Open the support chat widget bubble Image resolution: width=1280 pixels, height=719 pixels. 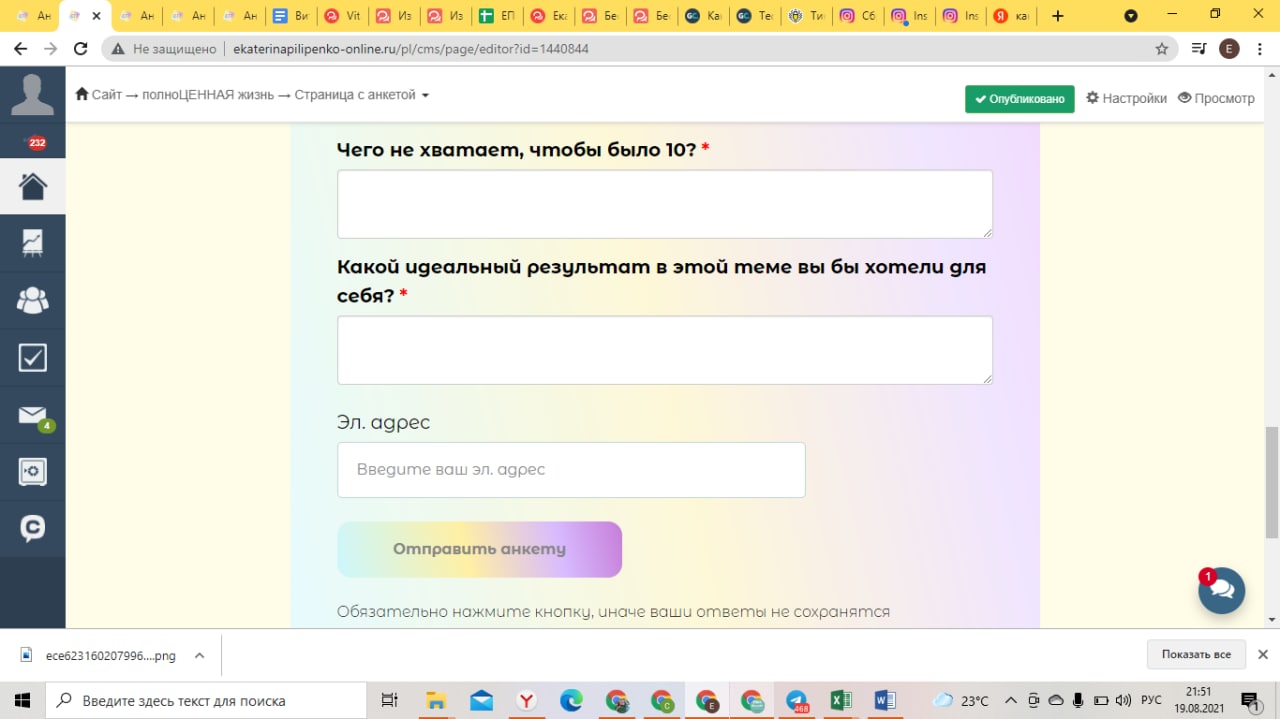pos(1221,590)
